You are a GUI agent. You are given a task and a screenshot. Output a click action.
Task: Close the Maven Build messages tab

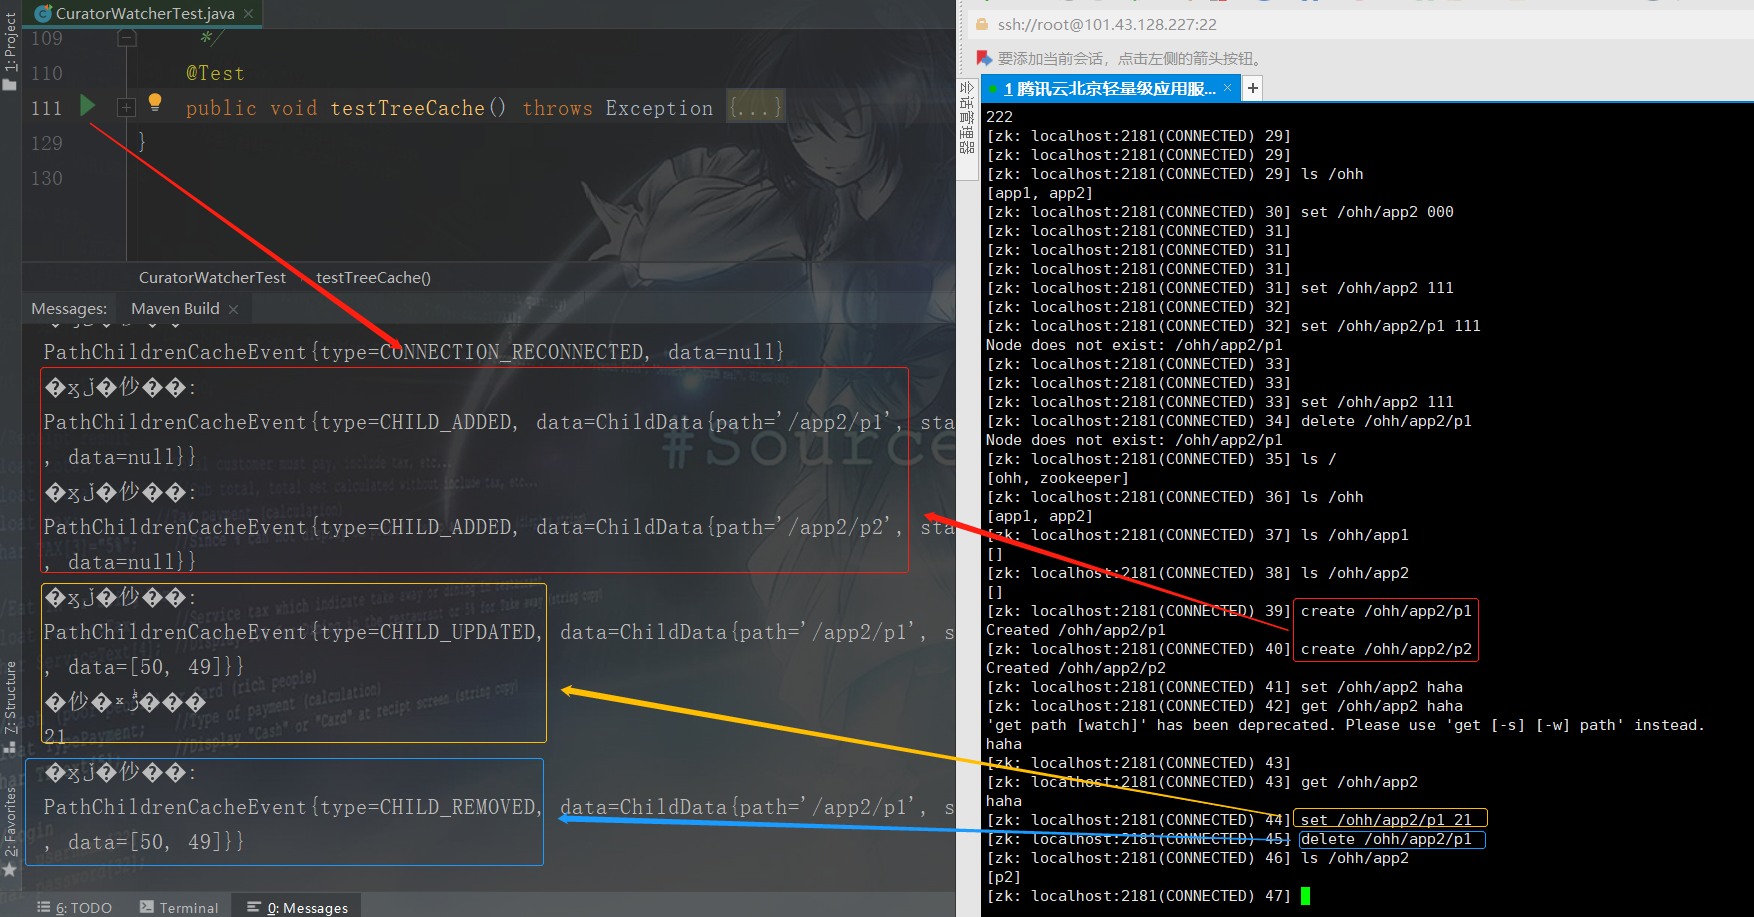[x=233, y=310]
